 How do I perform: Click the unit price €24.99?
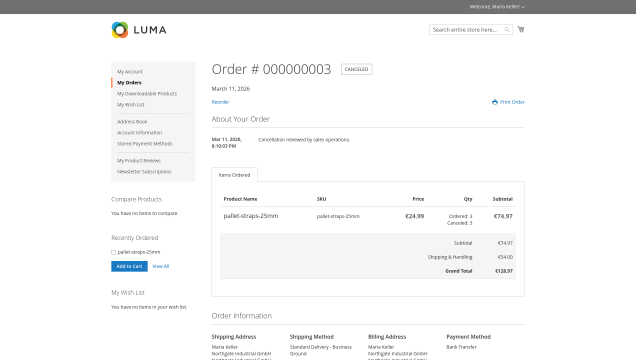(x=415, y=216)
